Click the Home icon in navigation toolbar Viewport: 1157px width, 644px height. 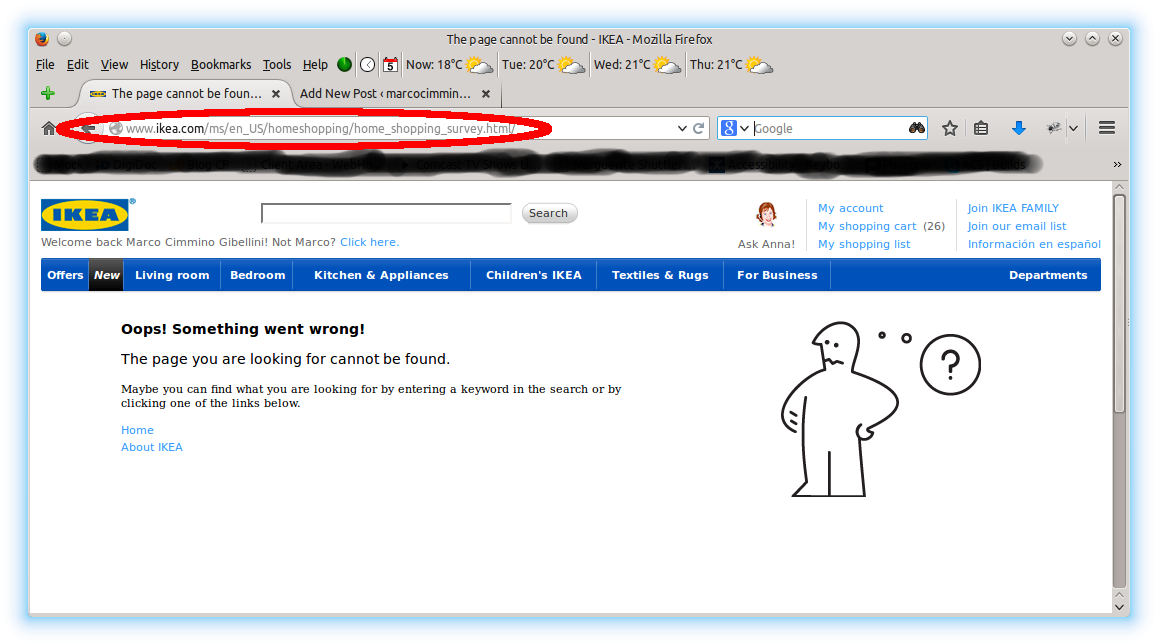[x=48, y=128]
